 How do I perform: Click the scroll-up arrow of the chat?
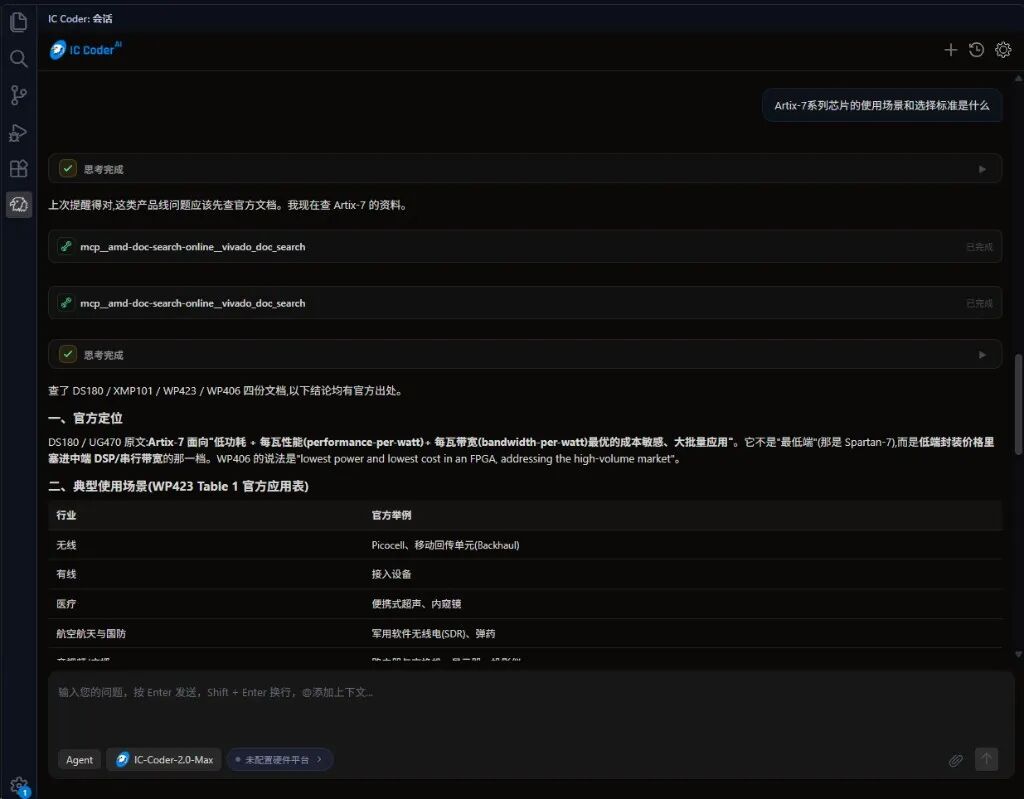click(x=1018, y=78)
